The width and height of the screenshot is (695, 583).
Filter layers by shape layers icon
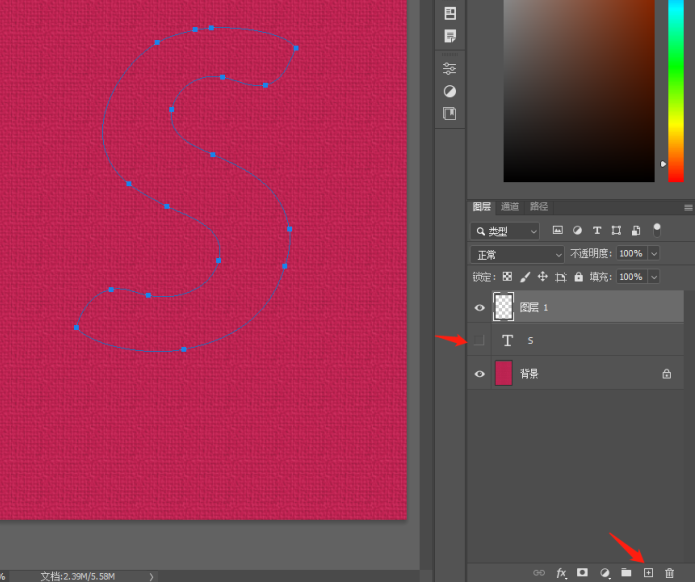coord(616,230)
